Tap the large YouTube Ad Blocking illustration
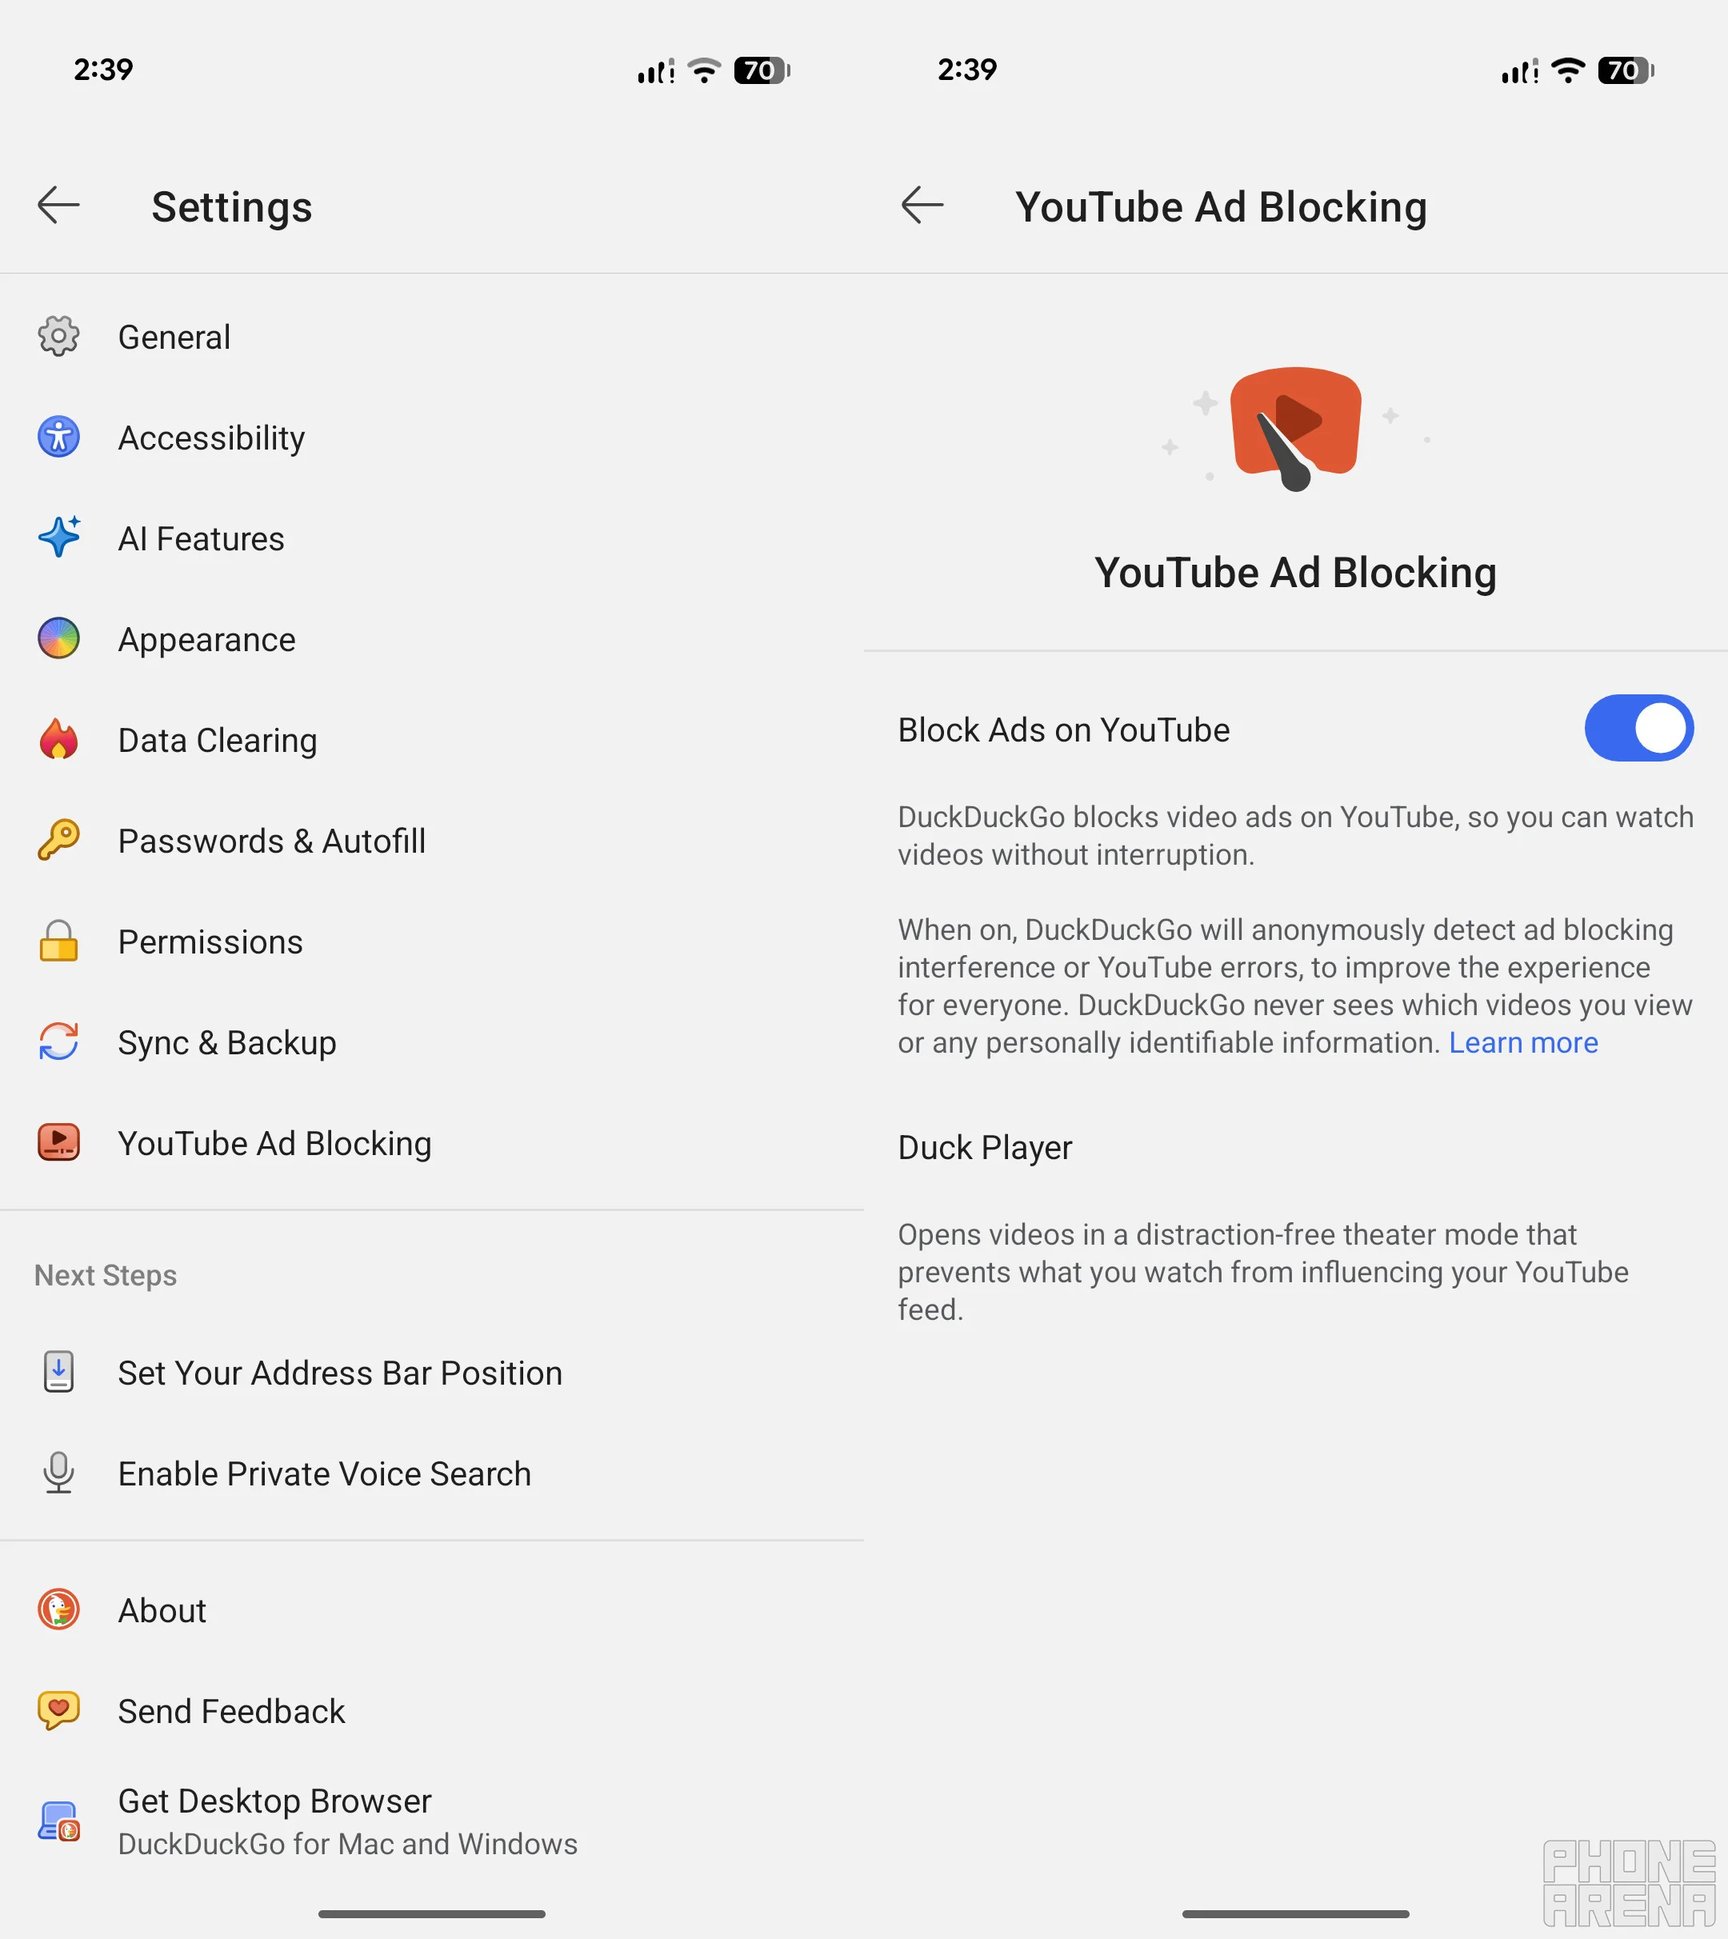Screen dimensions: 1728x1939 tap(1295, 430)
